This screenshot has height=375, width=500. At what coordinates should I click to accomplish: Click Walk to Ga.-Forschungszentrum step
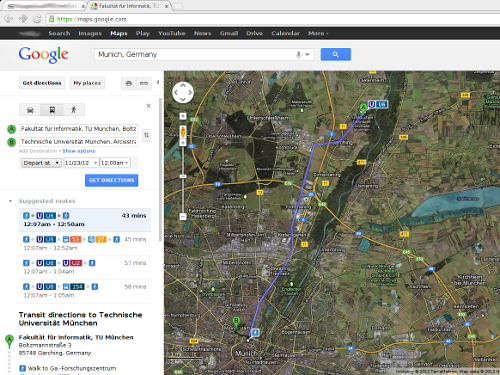tap(72, 368)
